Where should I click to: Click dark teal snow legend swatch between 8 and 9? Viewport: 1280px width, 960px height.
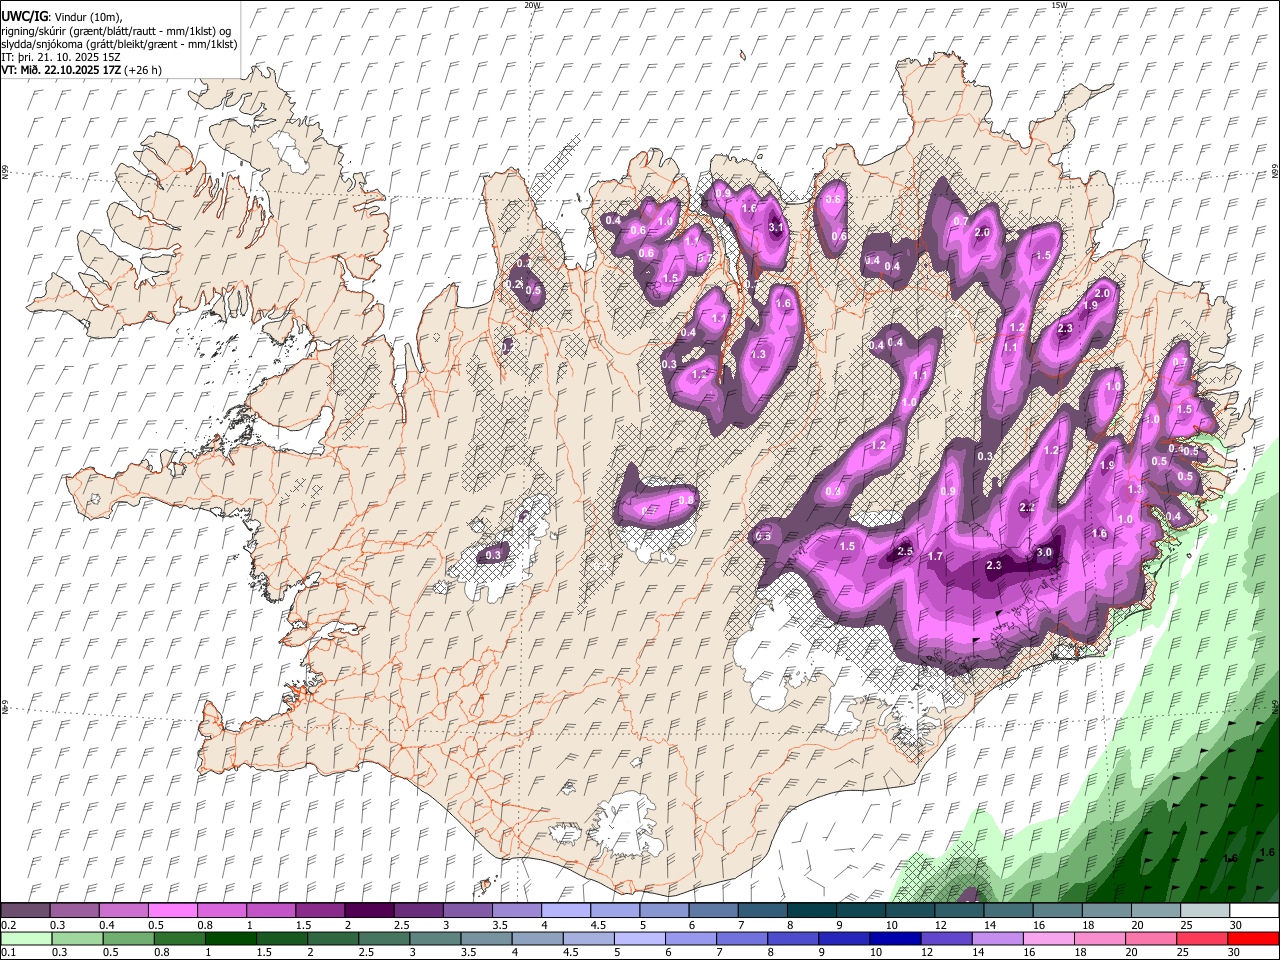pos(811,911)
